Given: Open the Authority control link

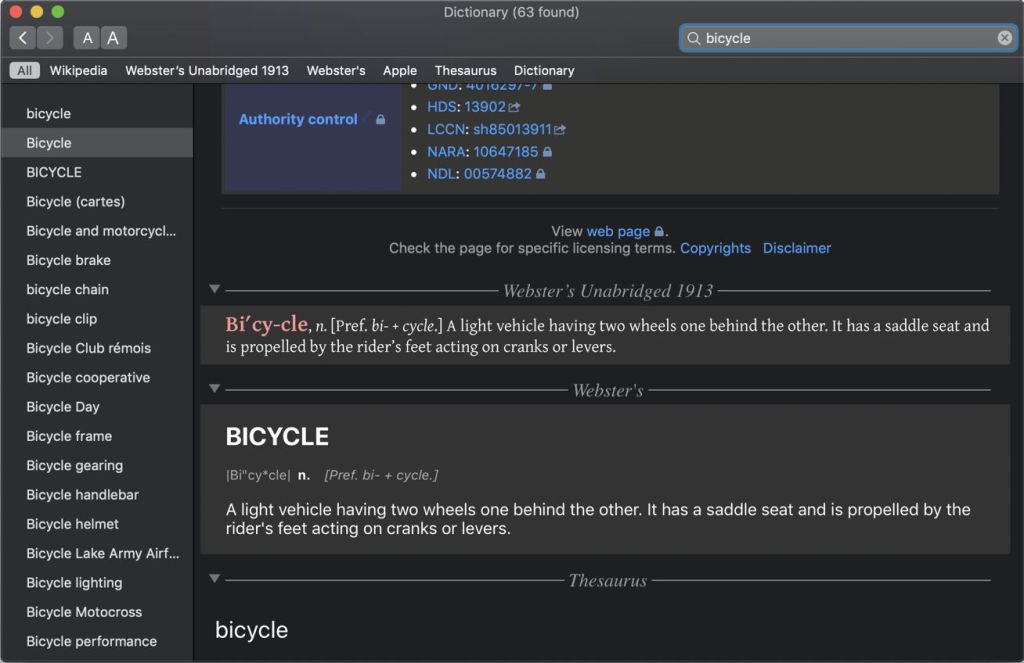Looking at the screenshot, I should click(298, 119).
